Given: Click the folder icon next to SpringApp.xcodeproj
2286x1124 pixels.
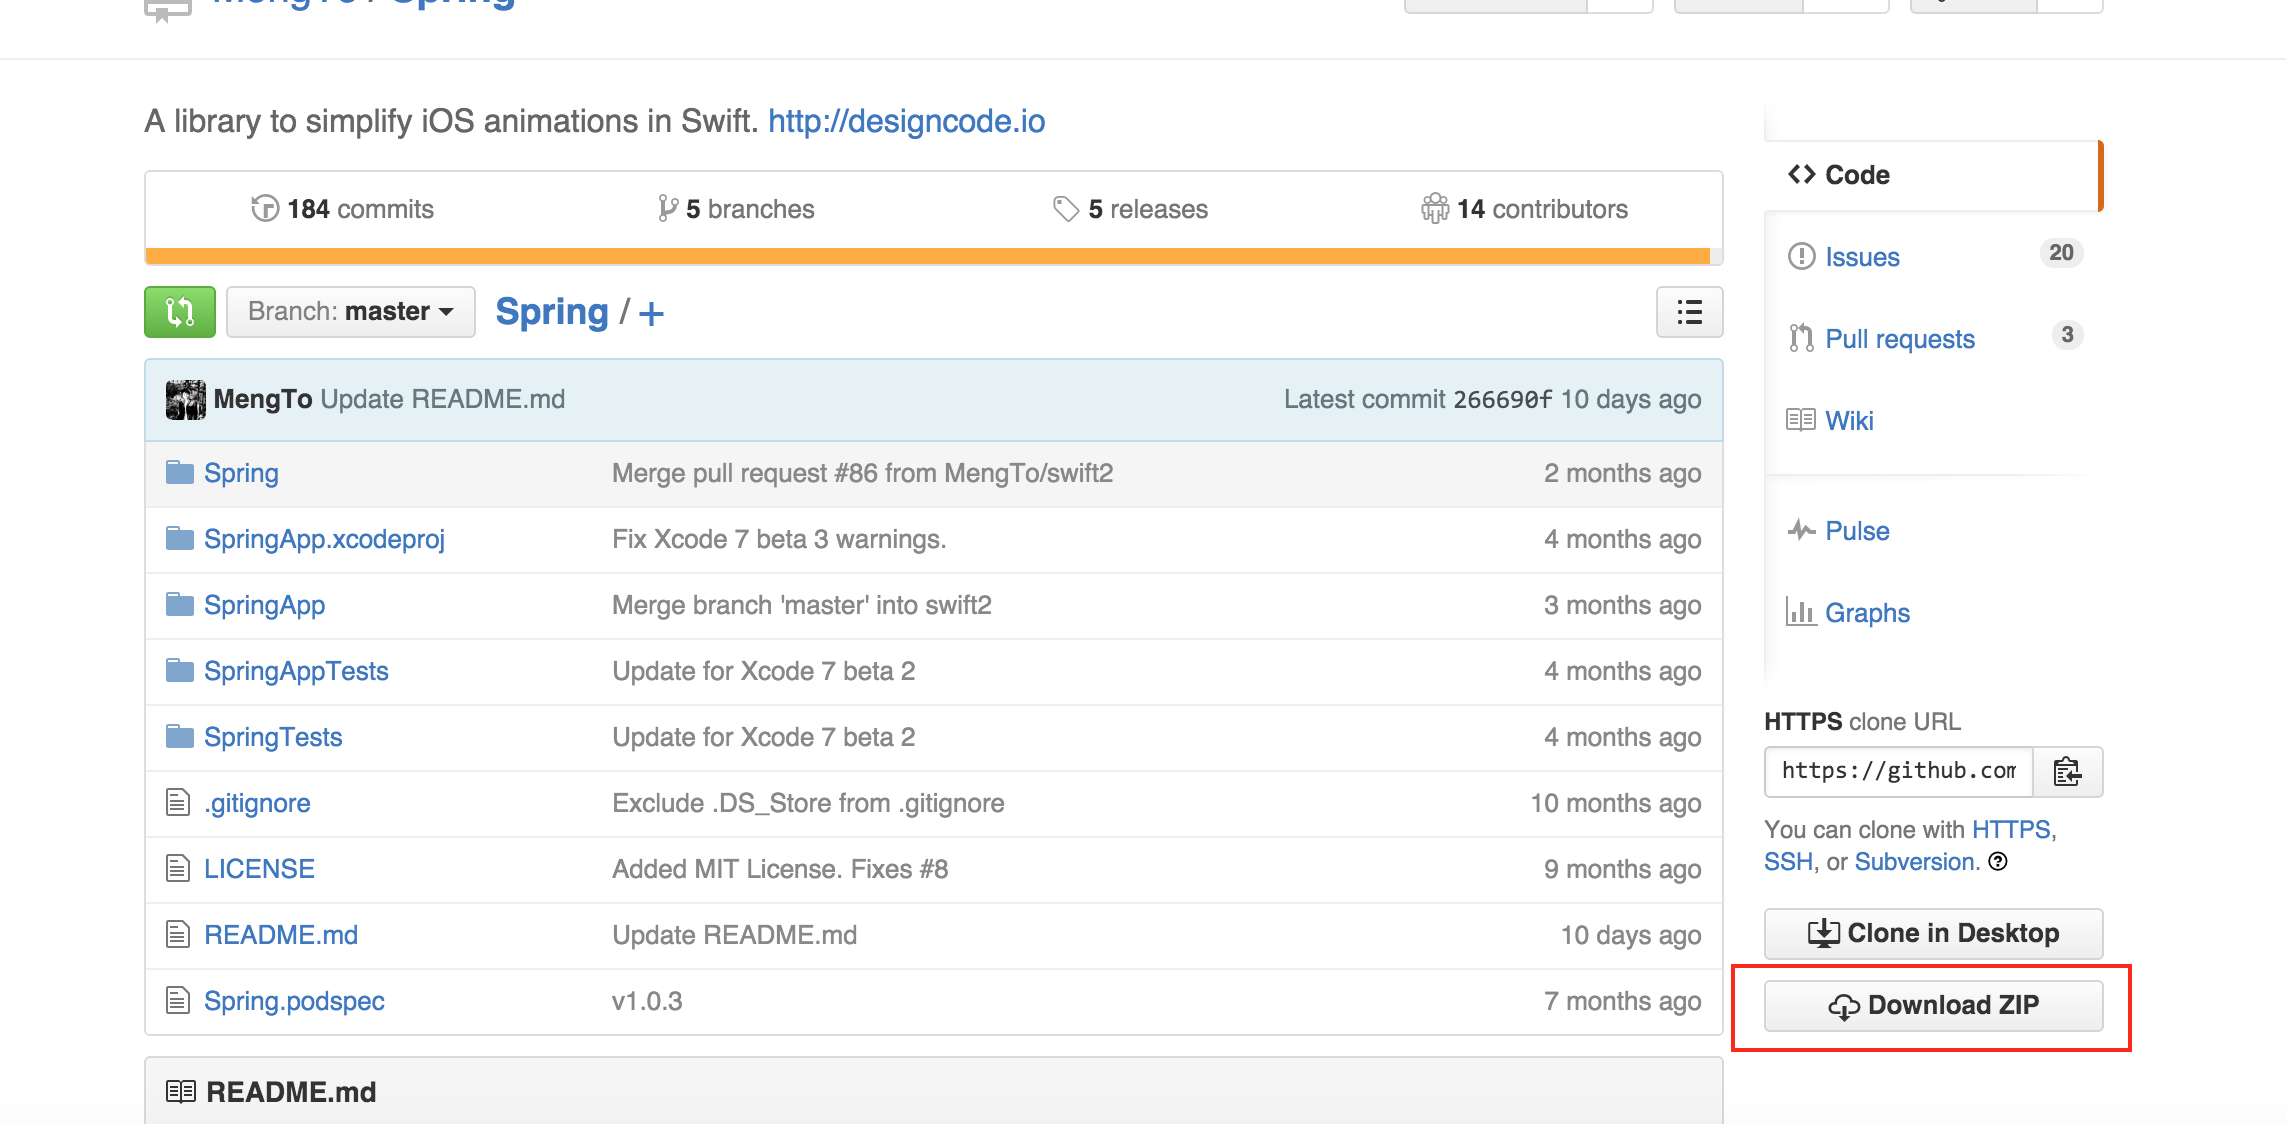Looking at the screenshot, I should [180, 539].
